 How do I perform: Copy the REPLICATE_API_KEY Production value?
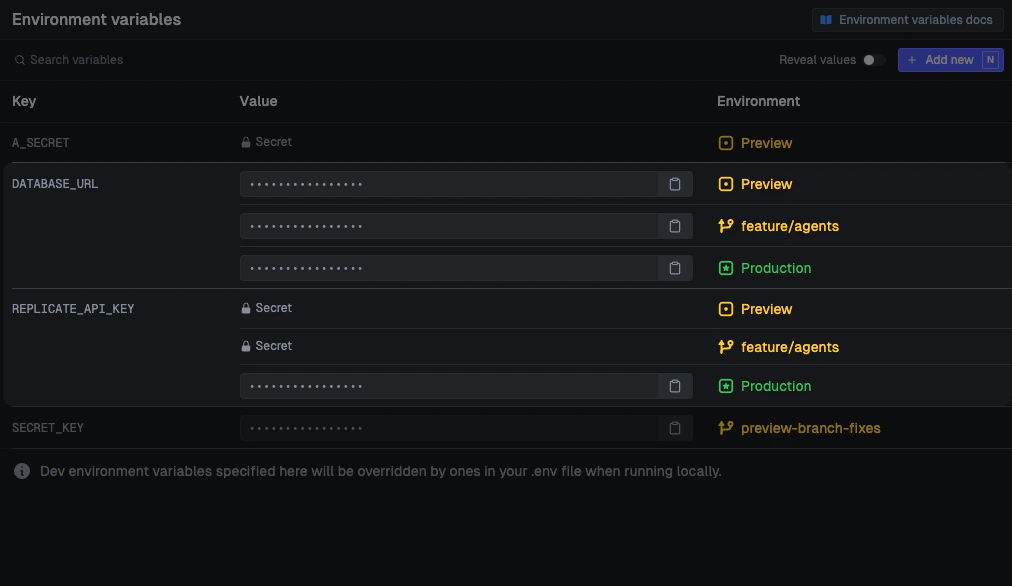(675, 386)
